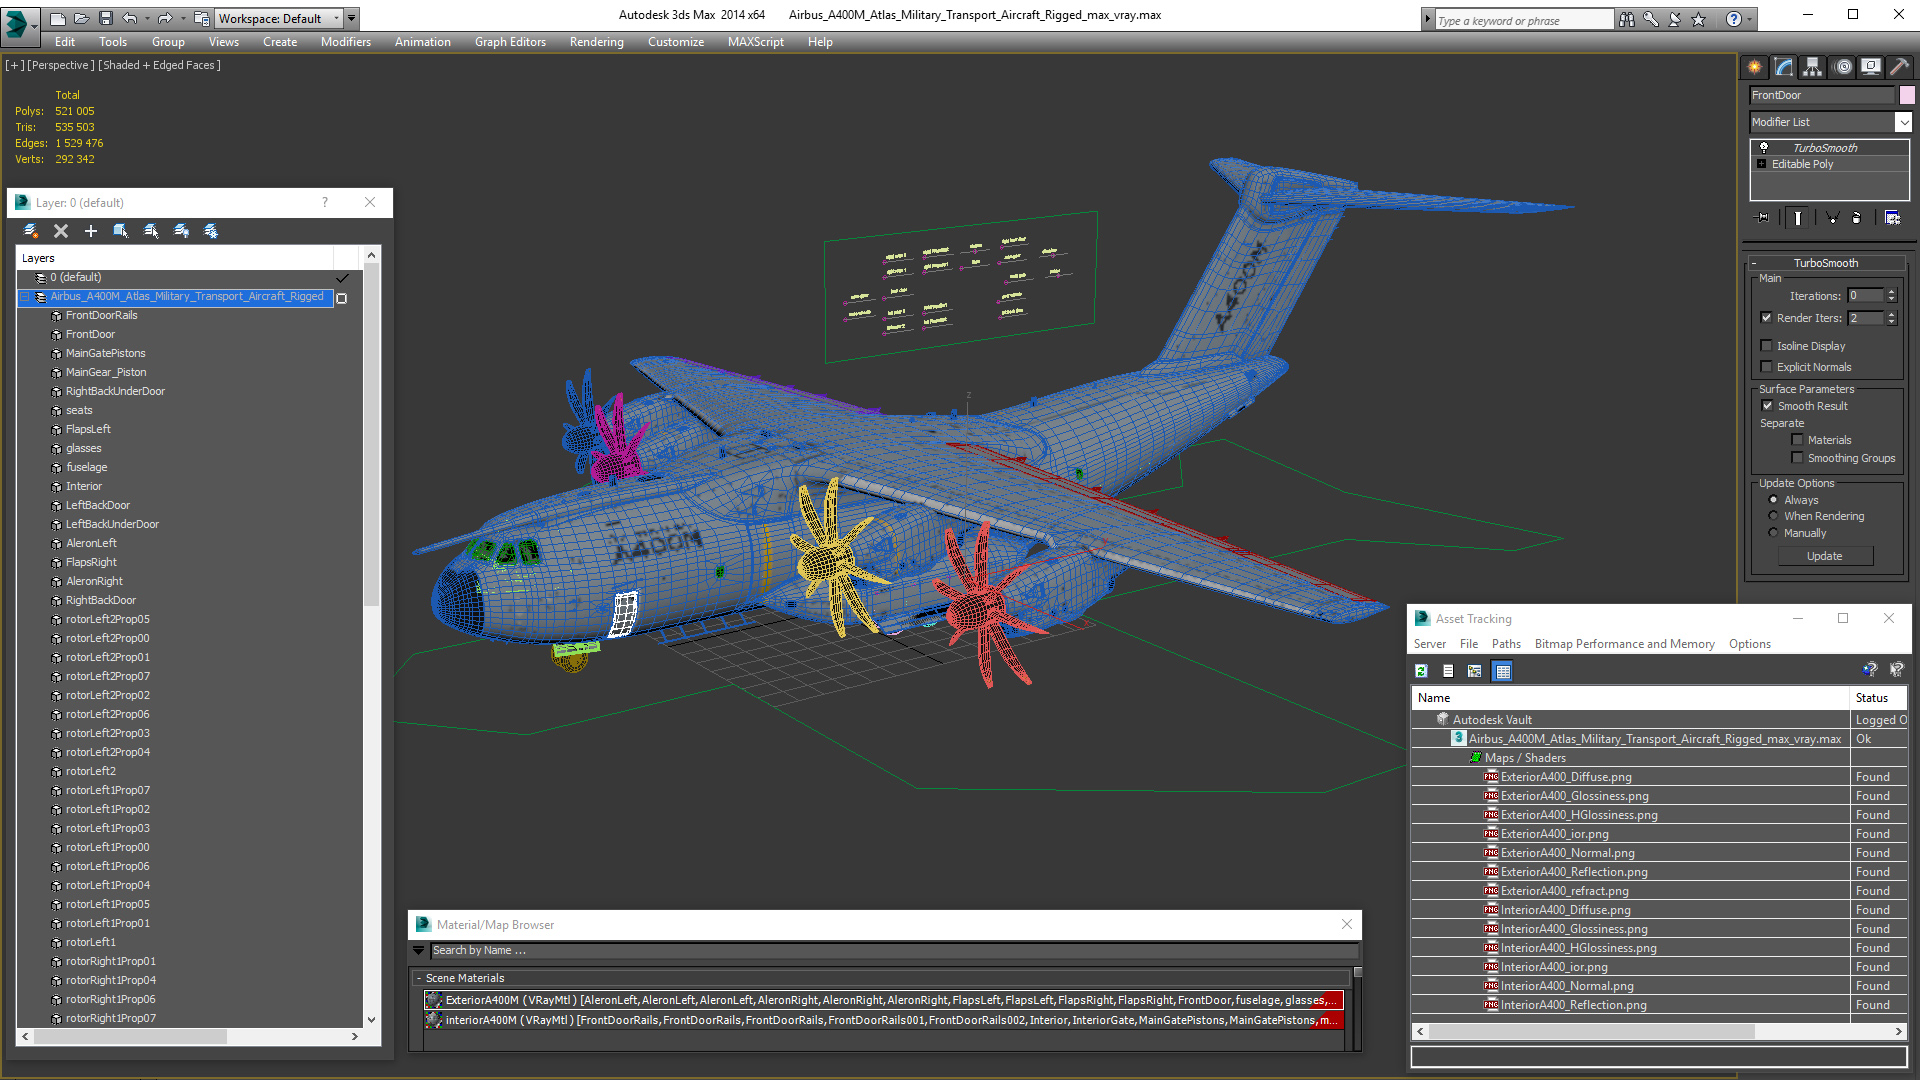Viewport: 1920px width, 1080px height.
Task: Toggle Show End Result icon in modifier stack
Action: click(1798, 217)
